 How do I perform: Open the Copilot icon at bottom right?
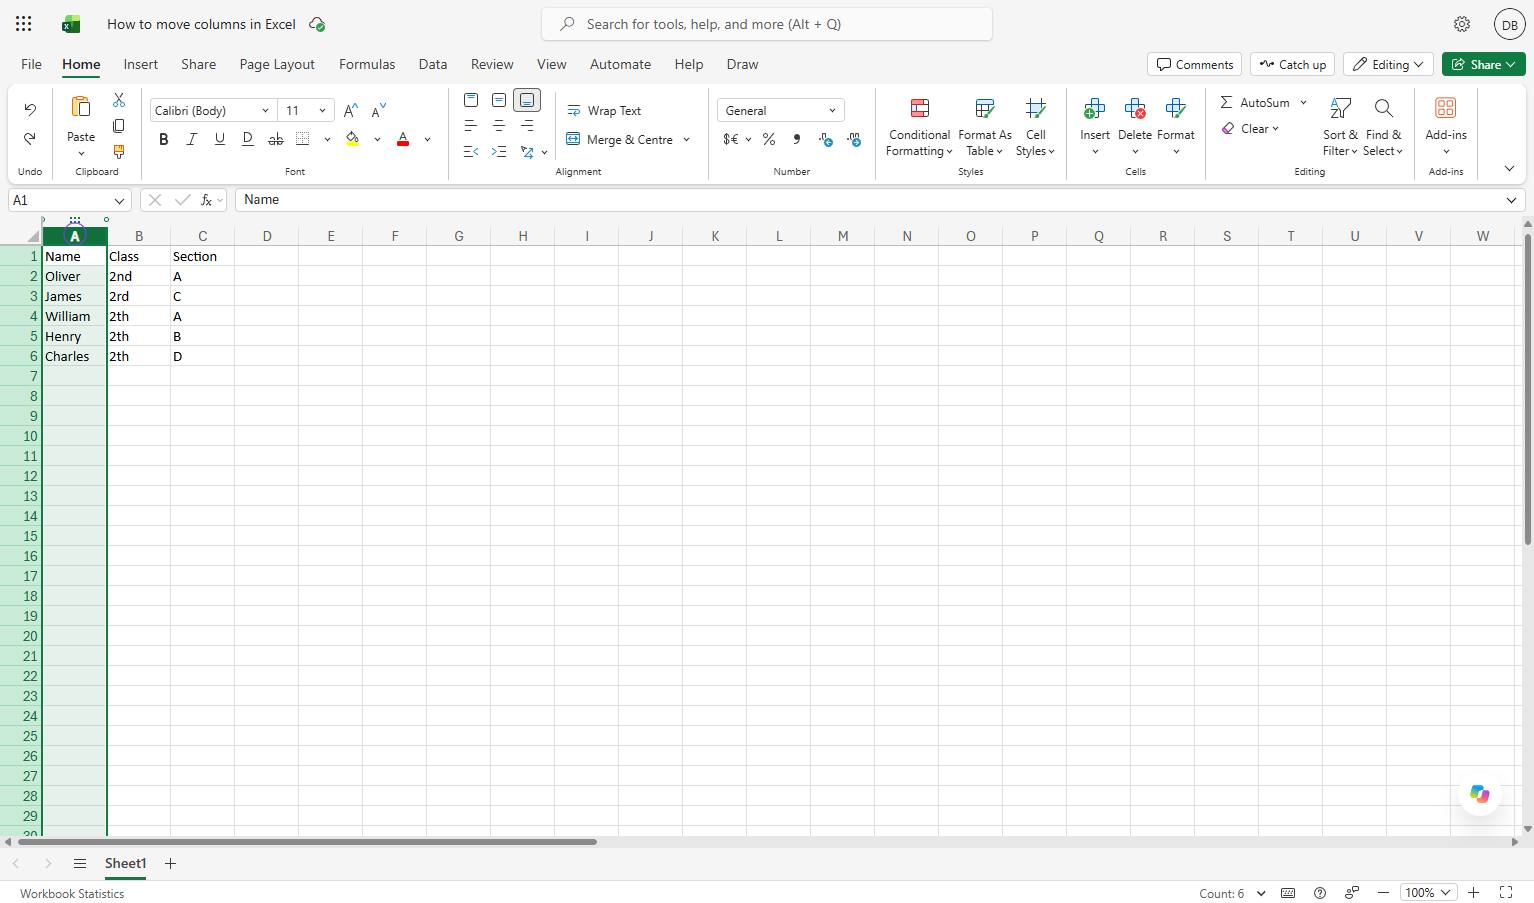(x=1480, y=794)
